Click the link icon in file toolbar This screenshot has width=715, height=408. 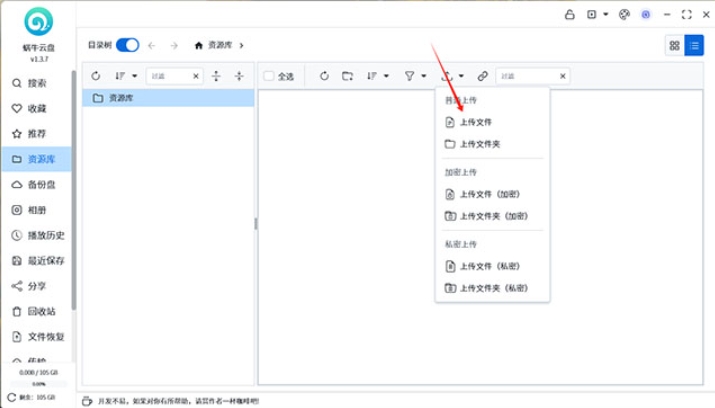click(x=482, y=76)
